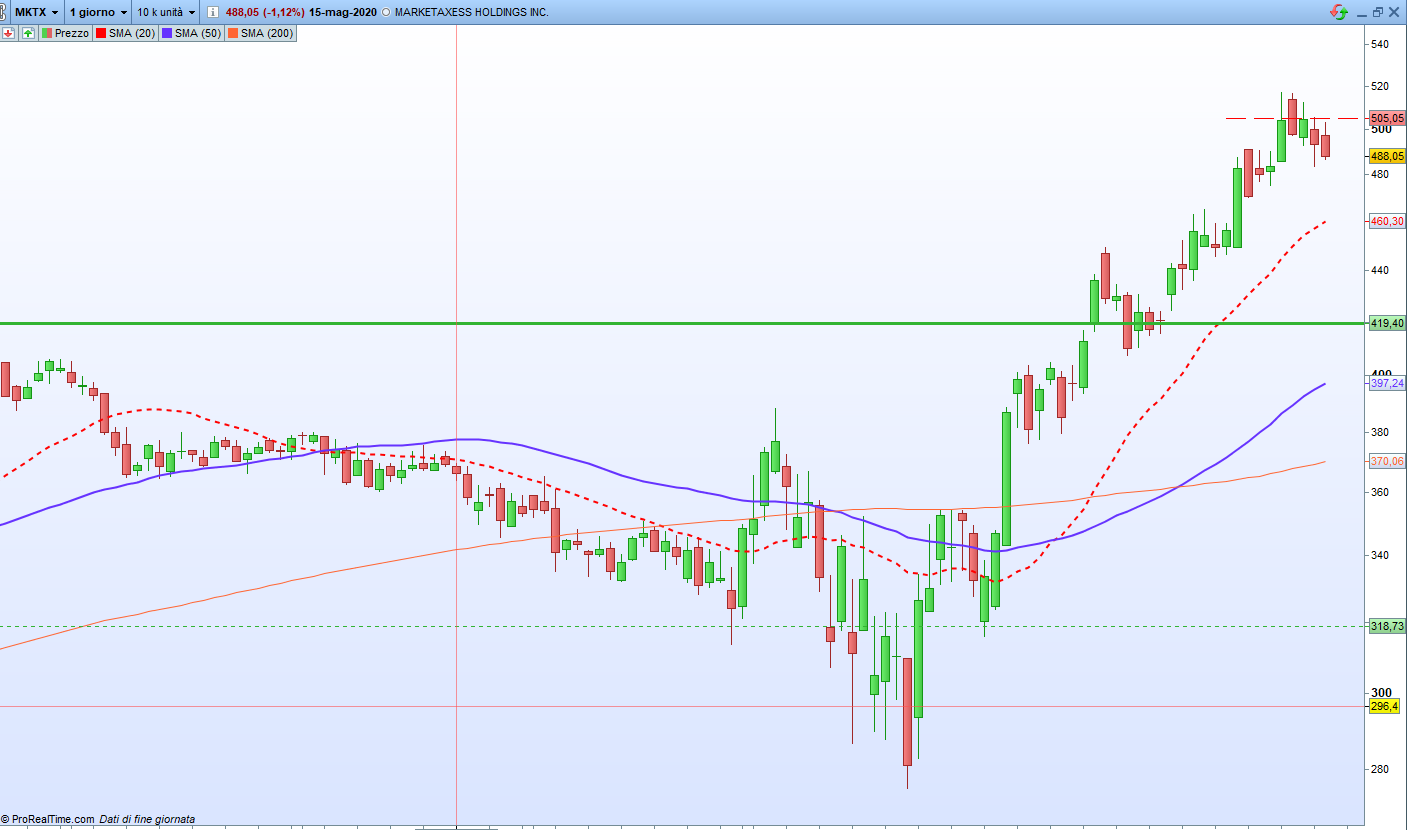Select the 397,24 SMA value label

pyautogui.click(x=1387, y=383)
